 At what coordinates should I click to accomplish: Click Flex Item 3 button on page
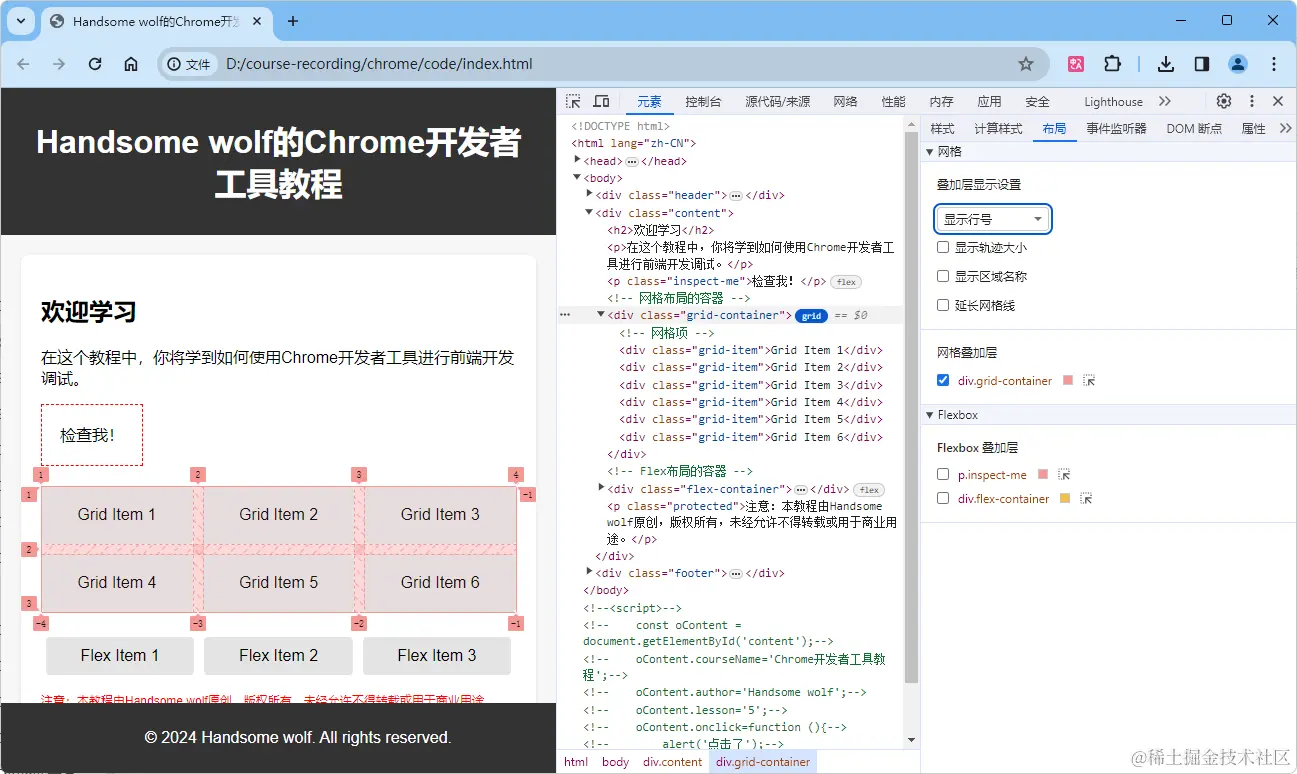tap(437, 656)
